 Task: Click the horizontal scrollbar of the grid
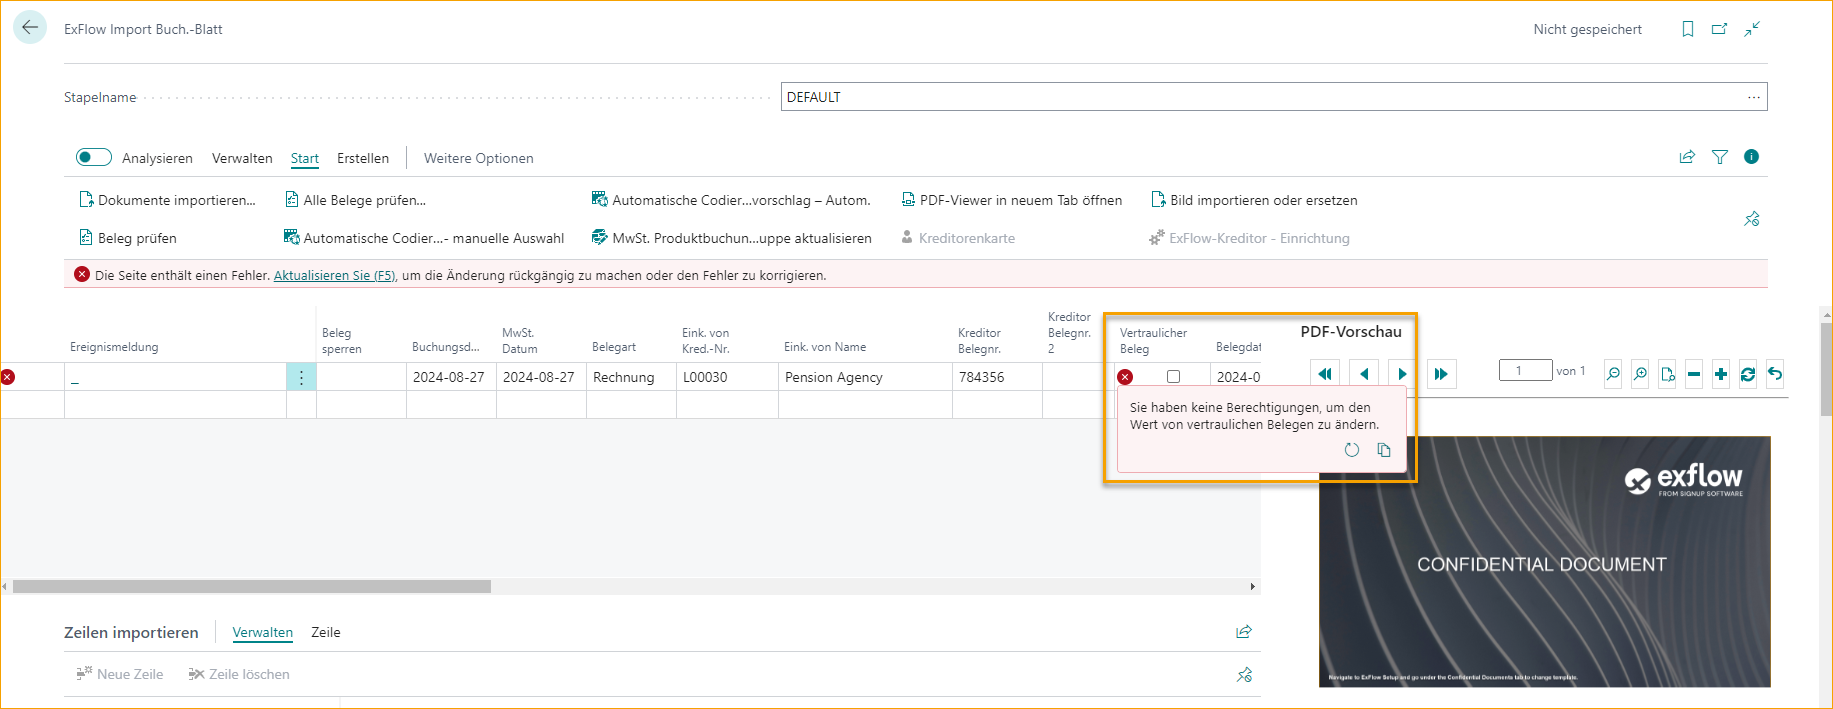pos(252,587)
